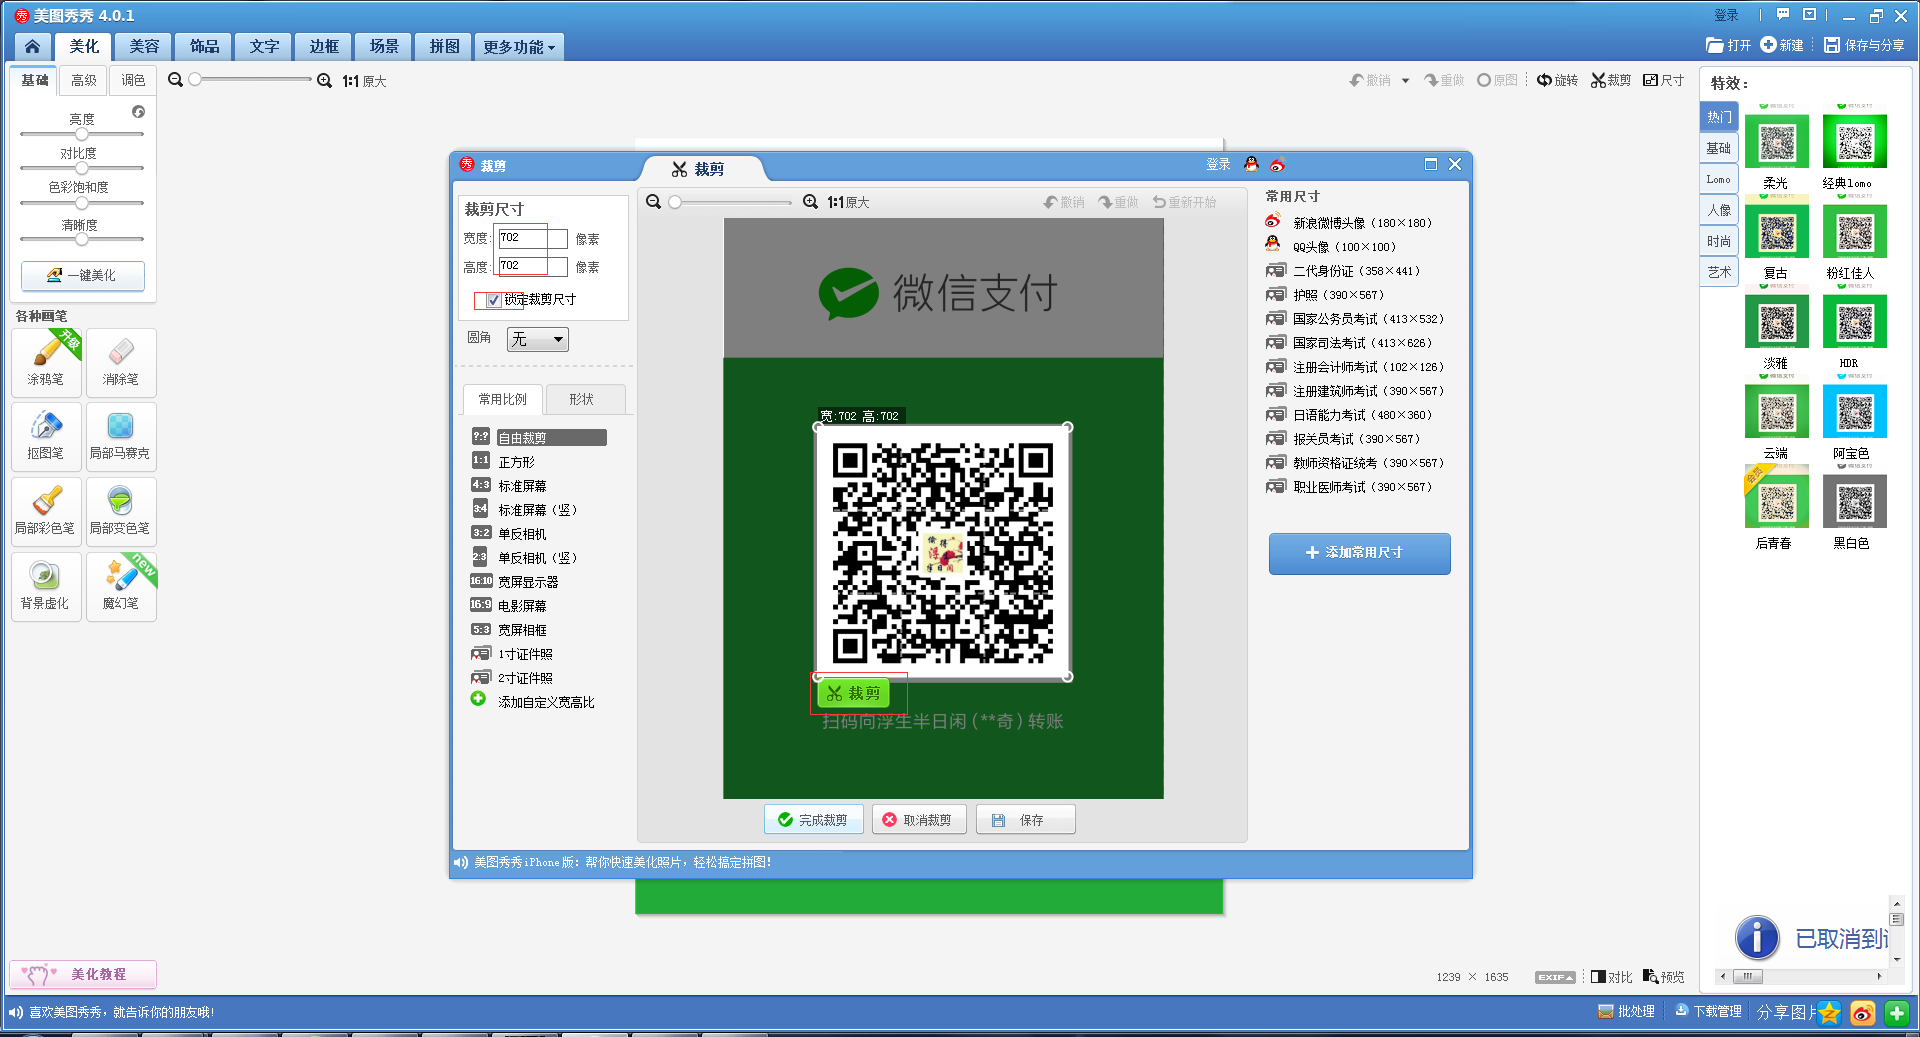
Task: Select the 涂鸦笔 doodle brush tool
Action: [x=46, y=361]
